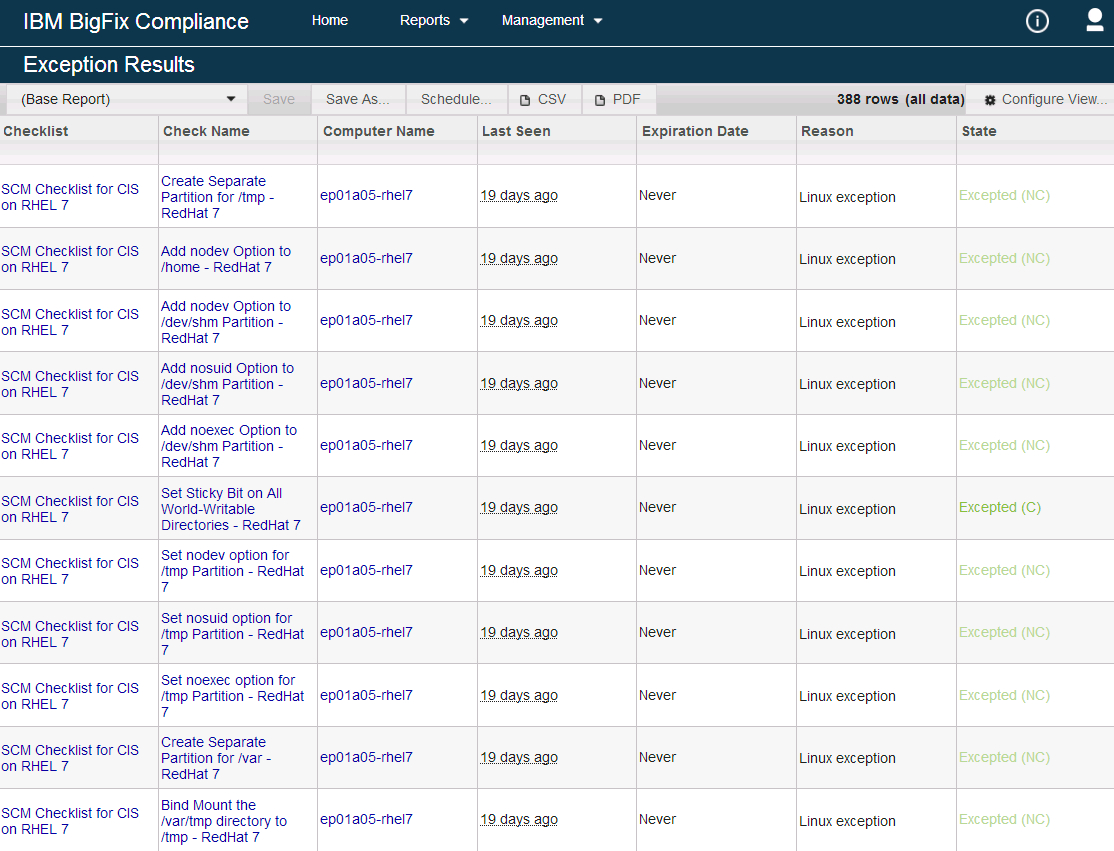This screenshot has width=1114, height=851.
Task: Sort by Reason column header
Action: [827, 131]
